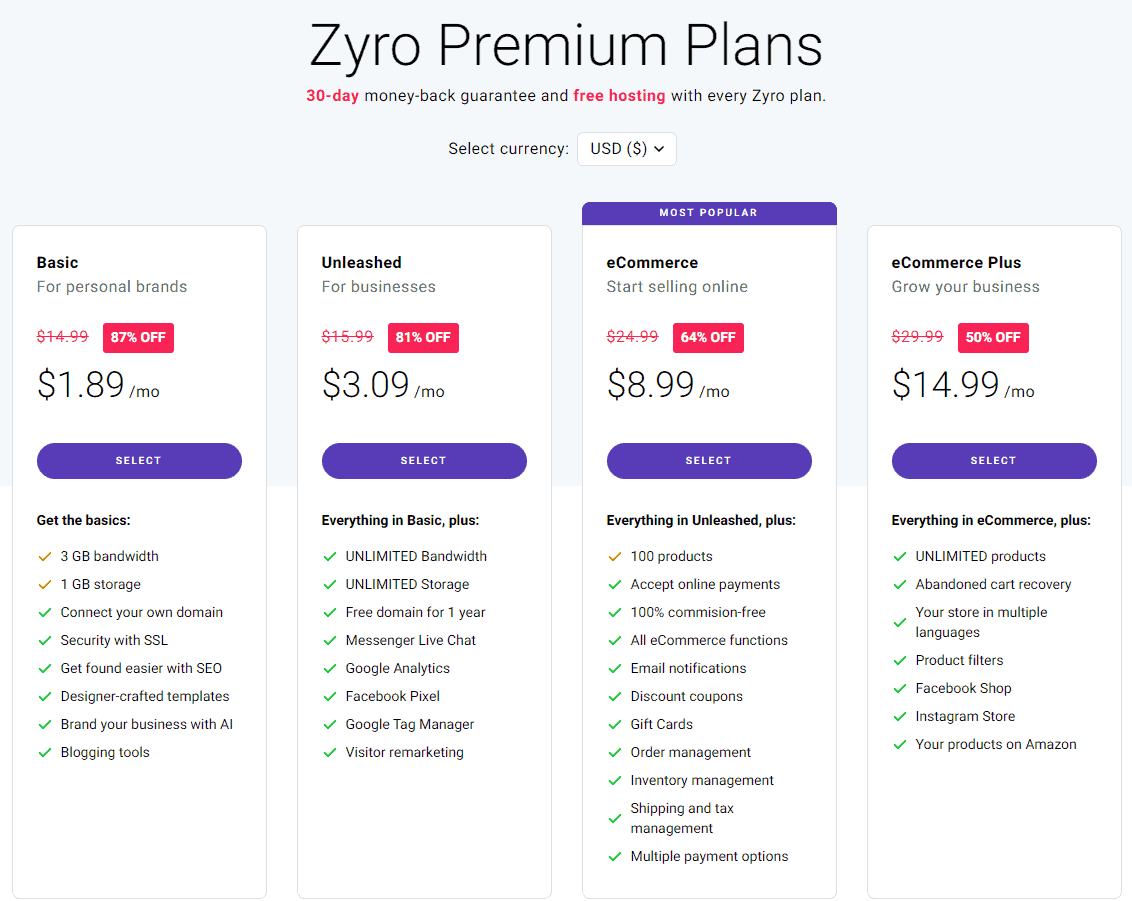Select the Basic plan

(x=139, y=461)
